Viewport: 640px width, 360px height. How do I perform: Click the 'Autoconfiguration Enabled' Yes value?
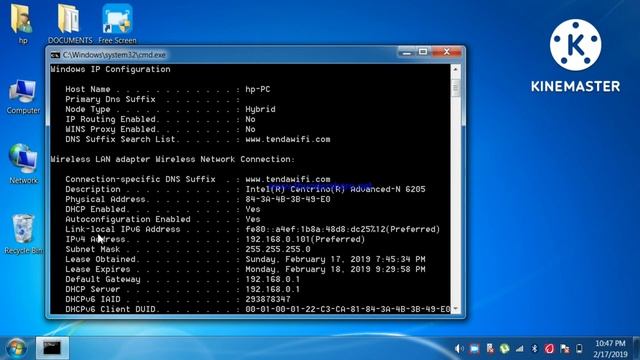pos(253,219)
